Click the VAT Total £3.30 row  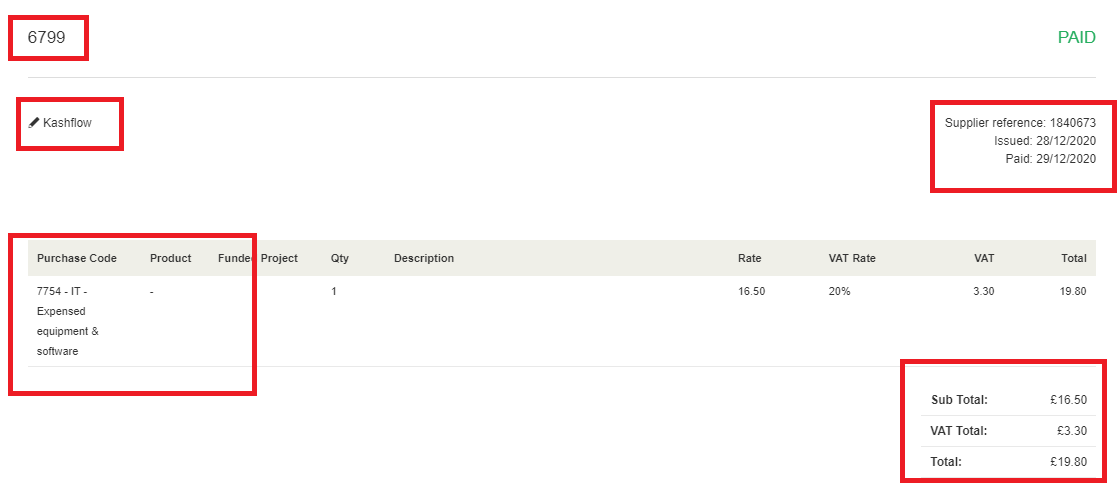pyautogui.click(x=1009, y=431)
